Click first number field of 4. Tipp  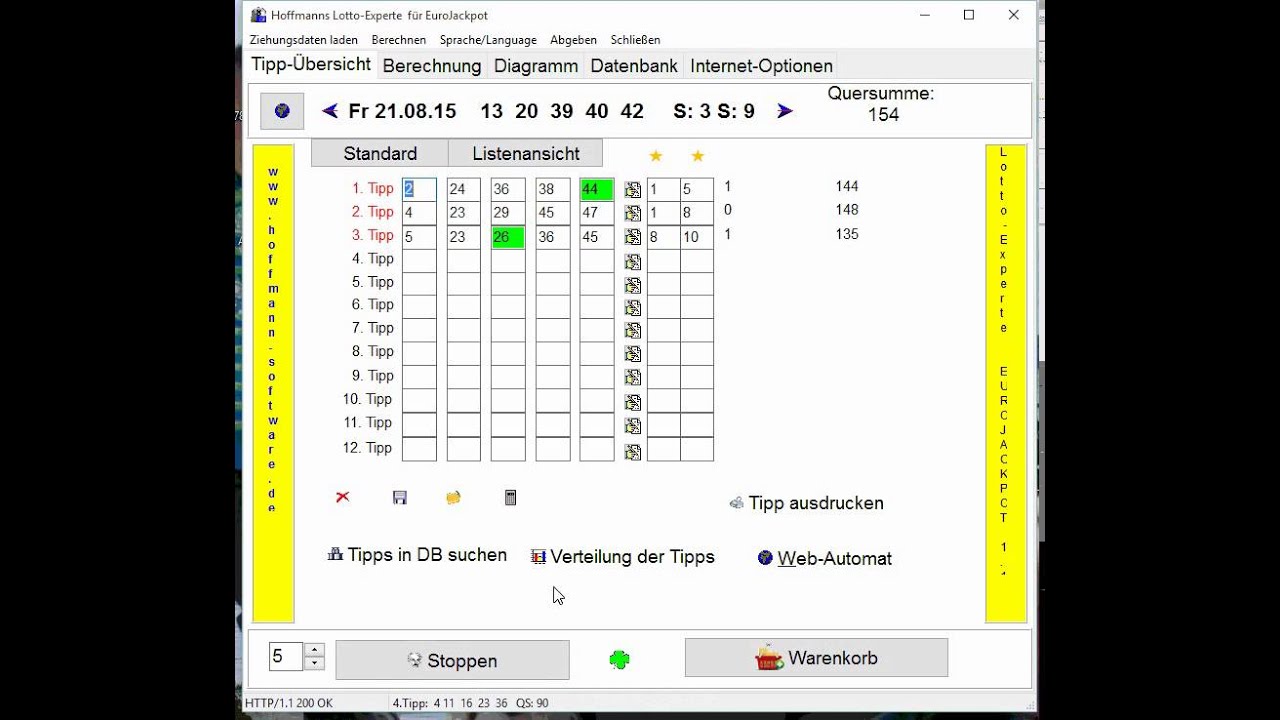coord(419,261)
